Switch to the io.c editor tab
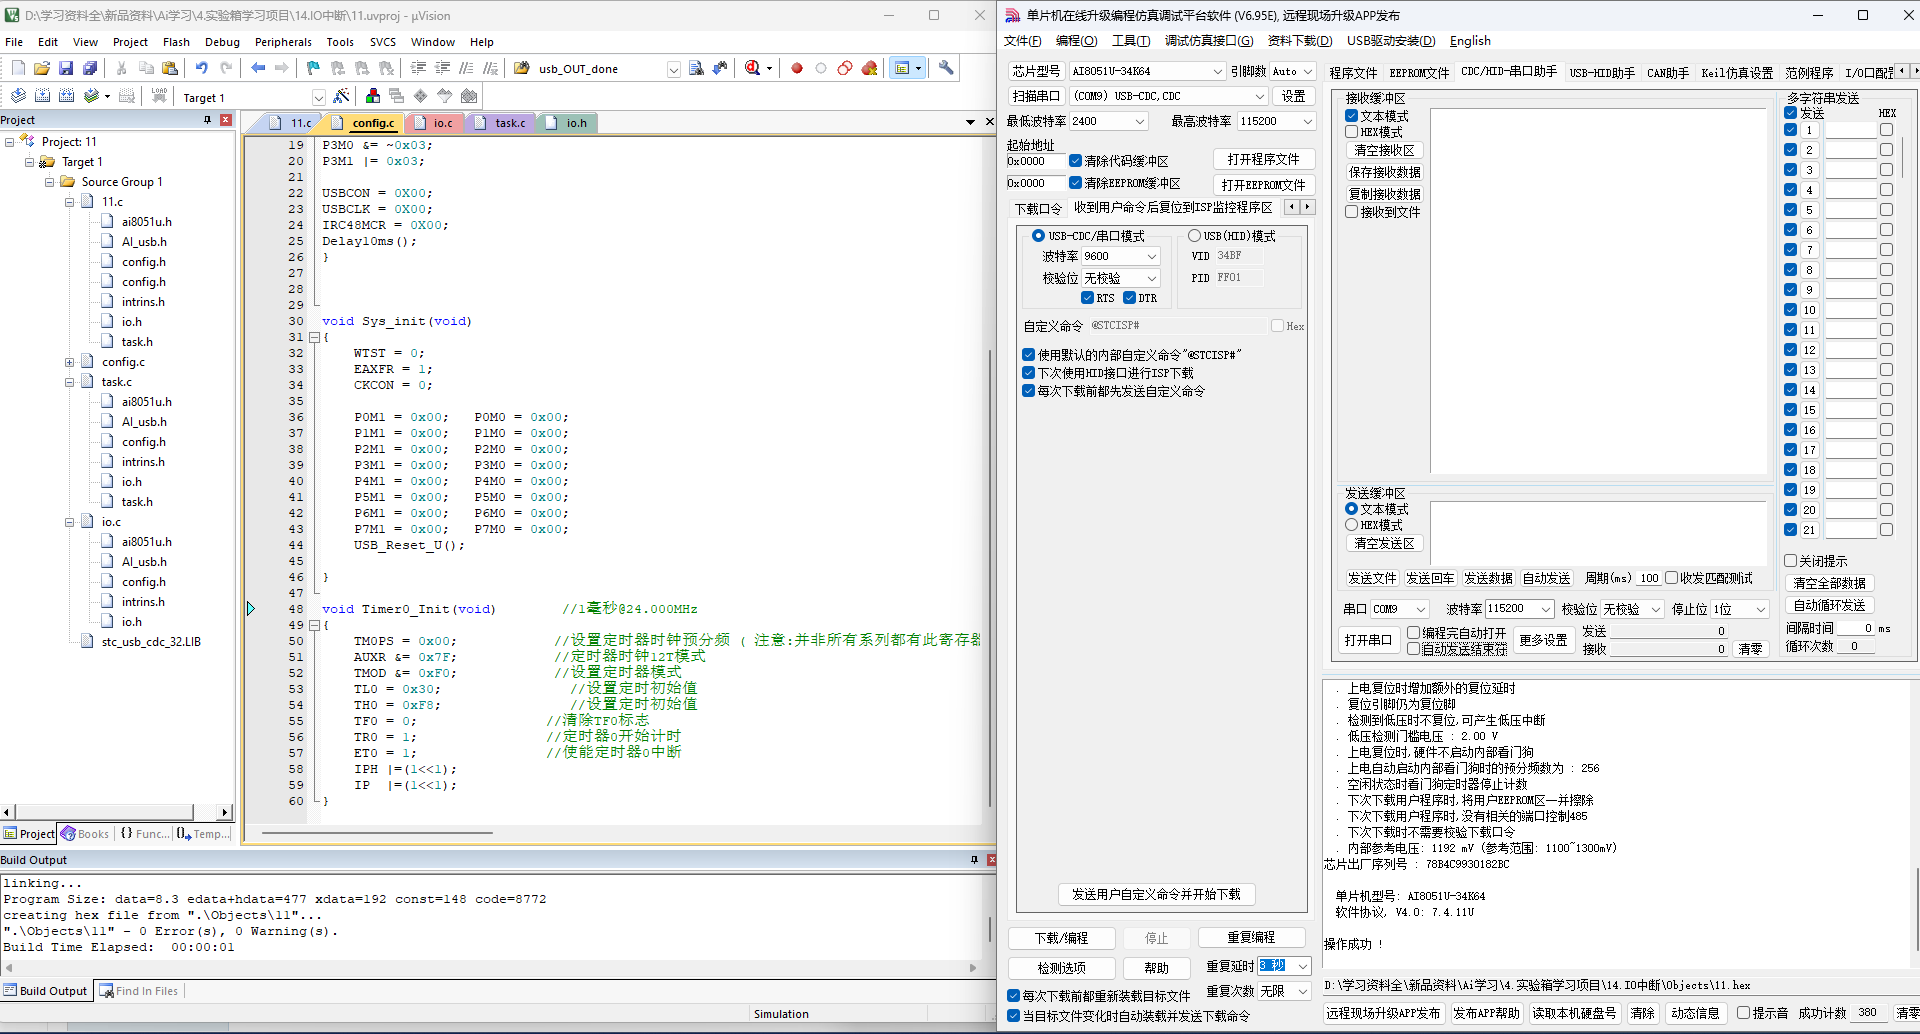This screenshot has height=1034, width=1920. coord(436,123)
